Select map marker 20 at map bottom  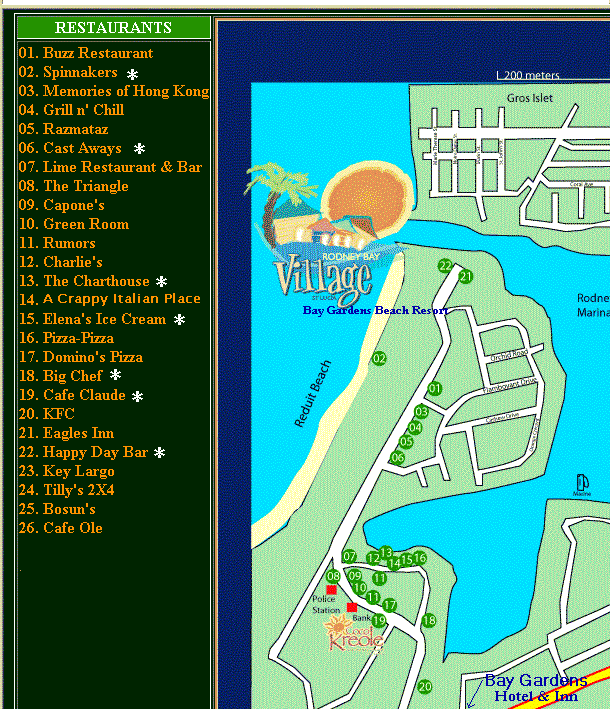(x=425, y=687)
